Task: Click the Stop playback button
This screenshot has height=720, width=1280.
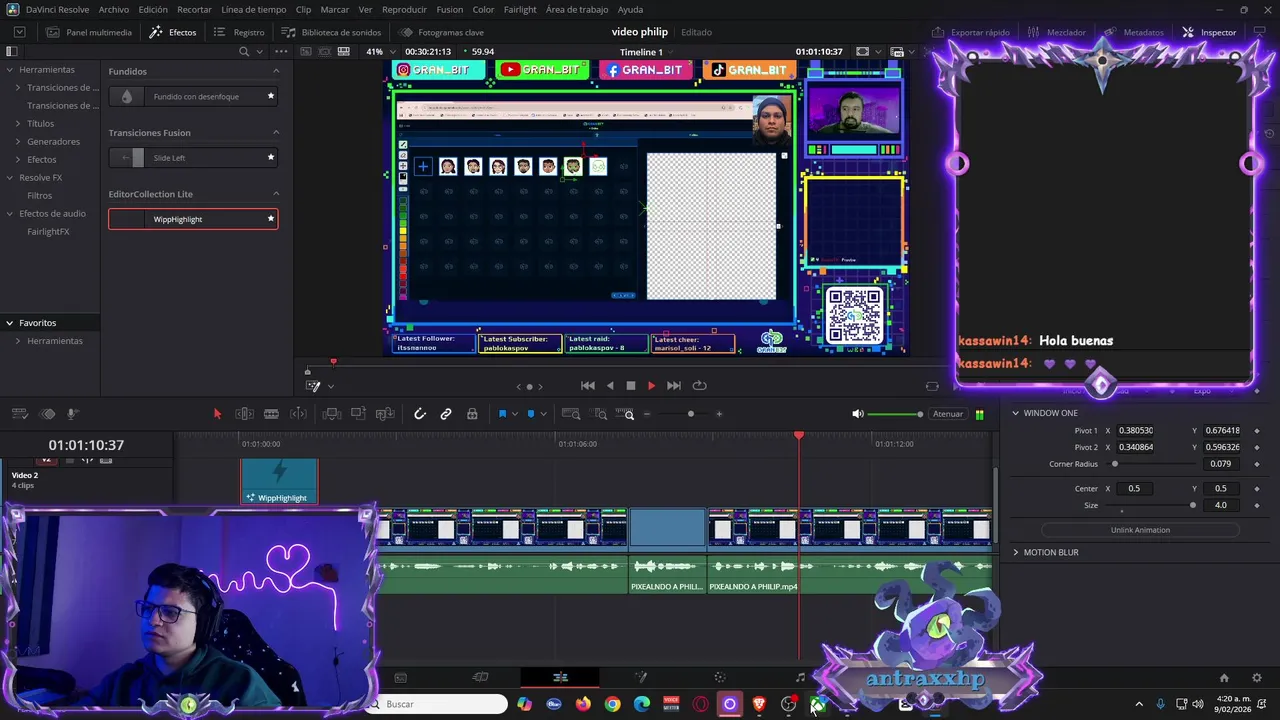Action: pyautogui.click(x=630, y=385)
